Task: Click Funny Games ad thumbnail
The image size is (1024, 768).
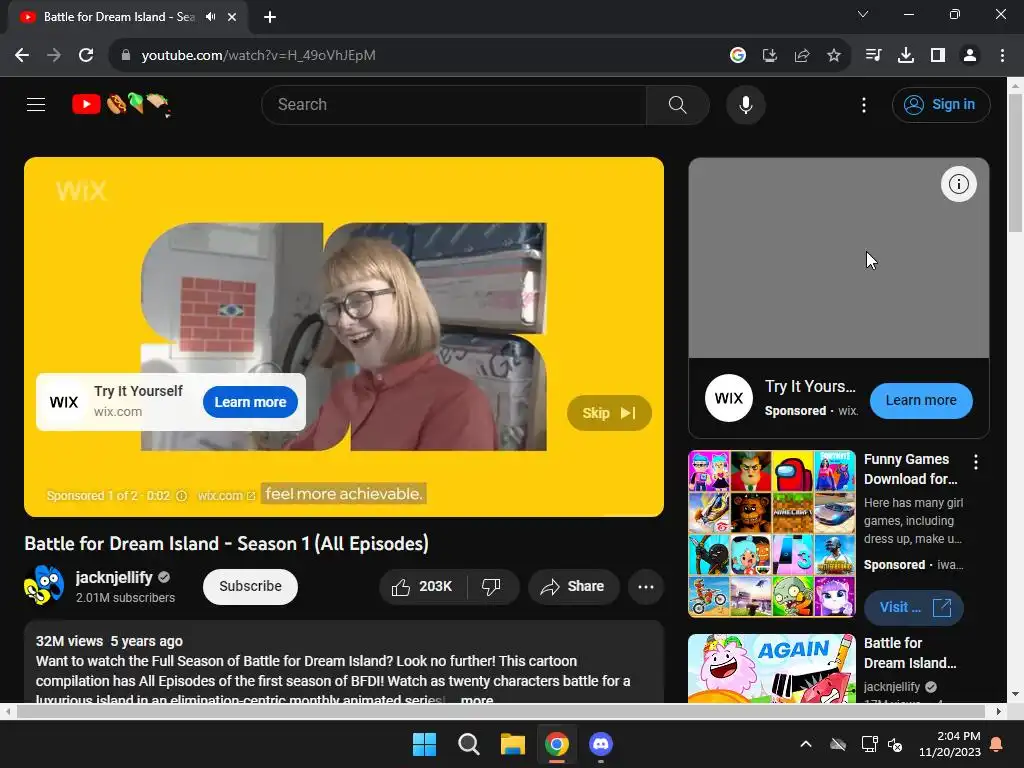Action: 772,534
